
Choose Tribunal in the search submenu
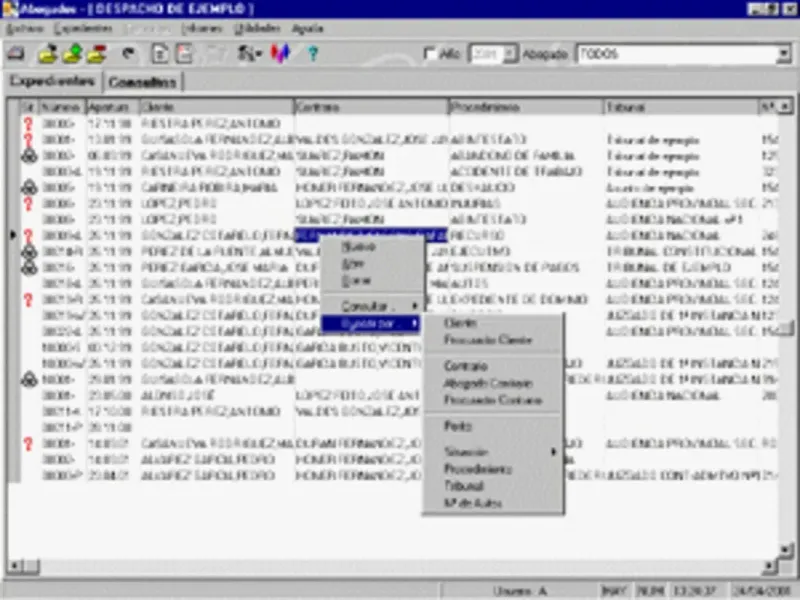[x=464, y=485]
